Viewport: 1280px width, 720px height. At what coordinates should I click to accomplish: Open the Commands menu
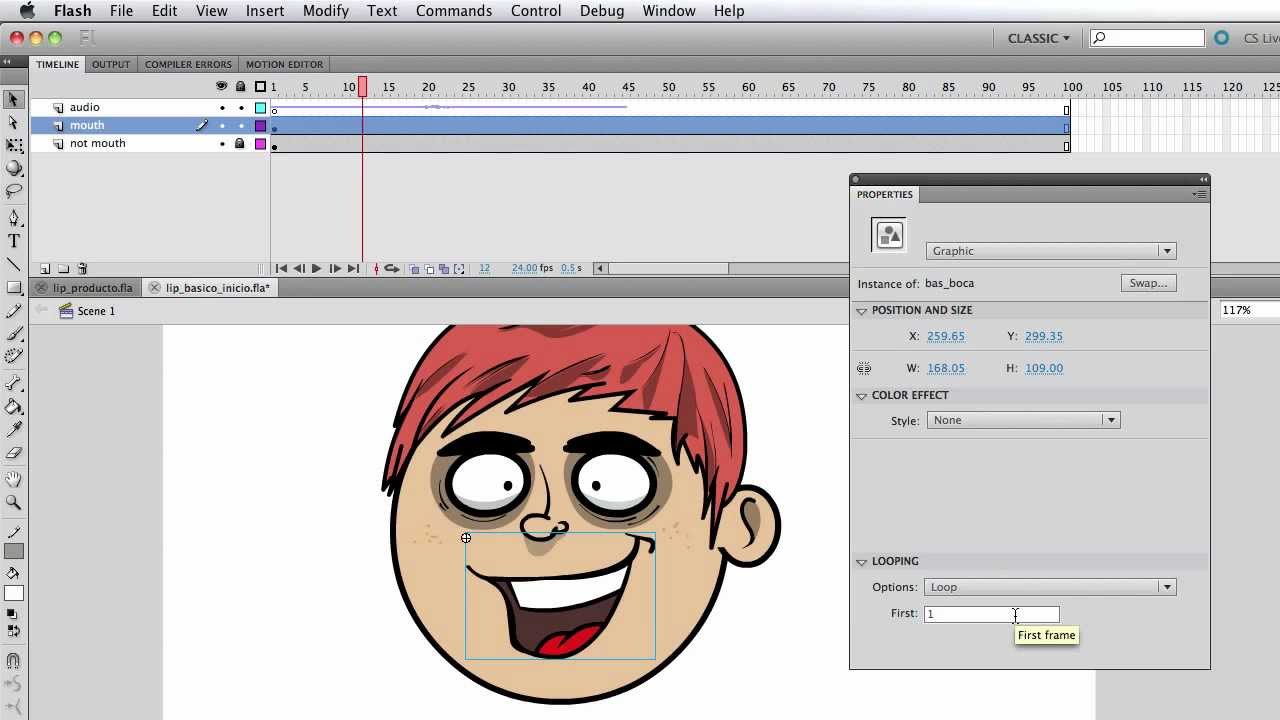pos(454,11)
